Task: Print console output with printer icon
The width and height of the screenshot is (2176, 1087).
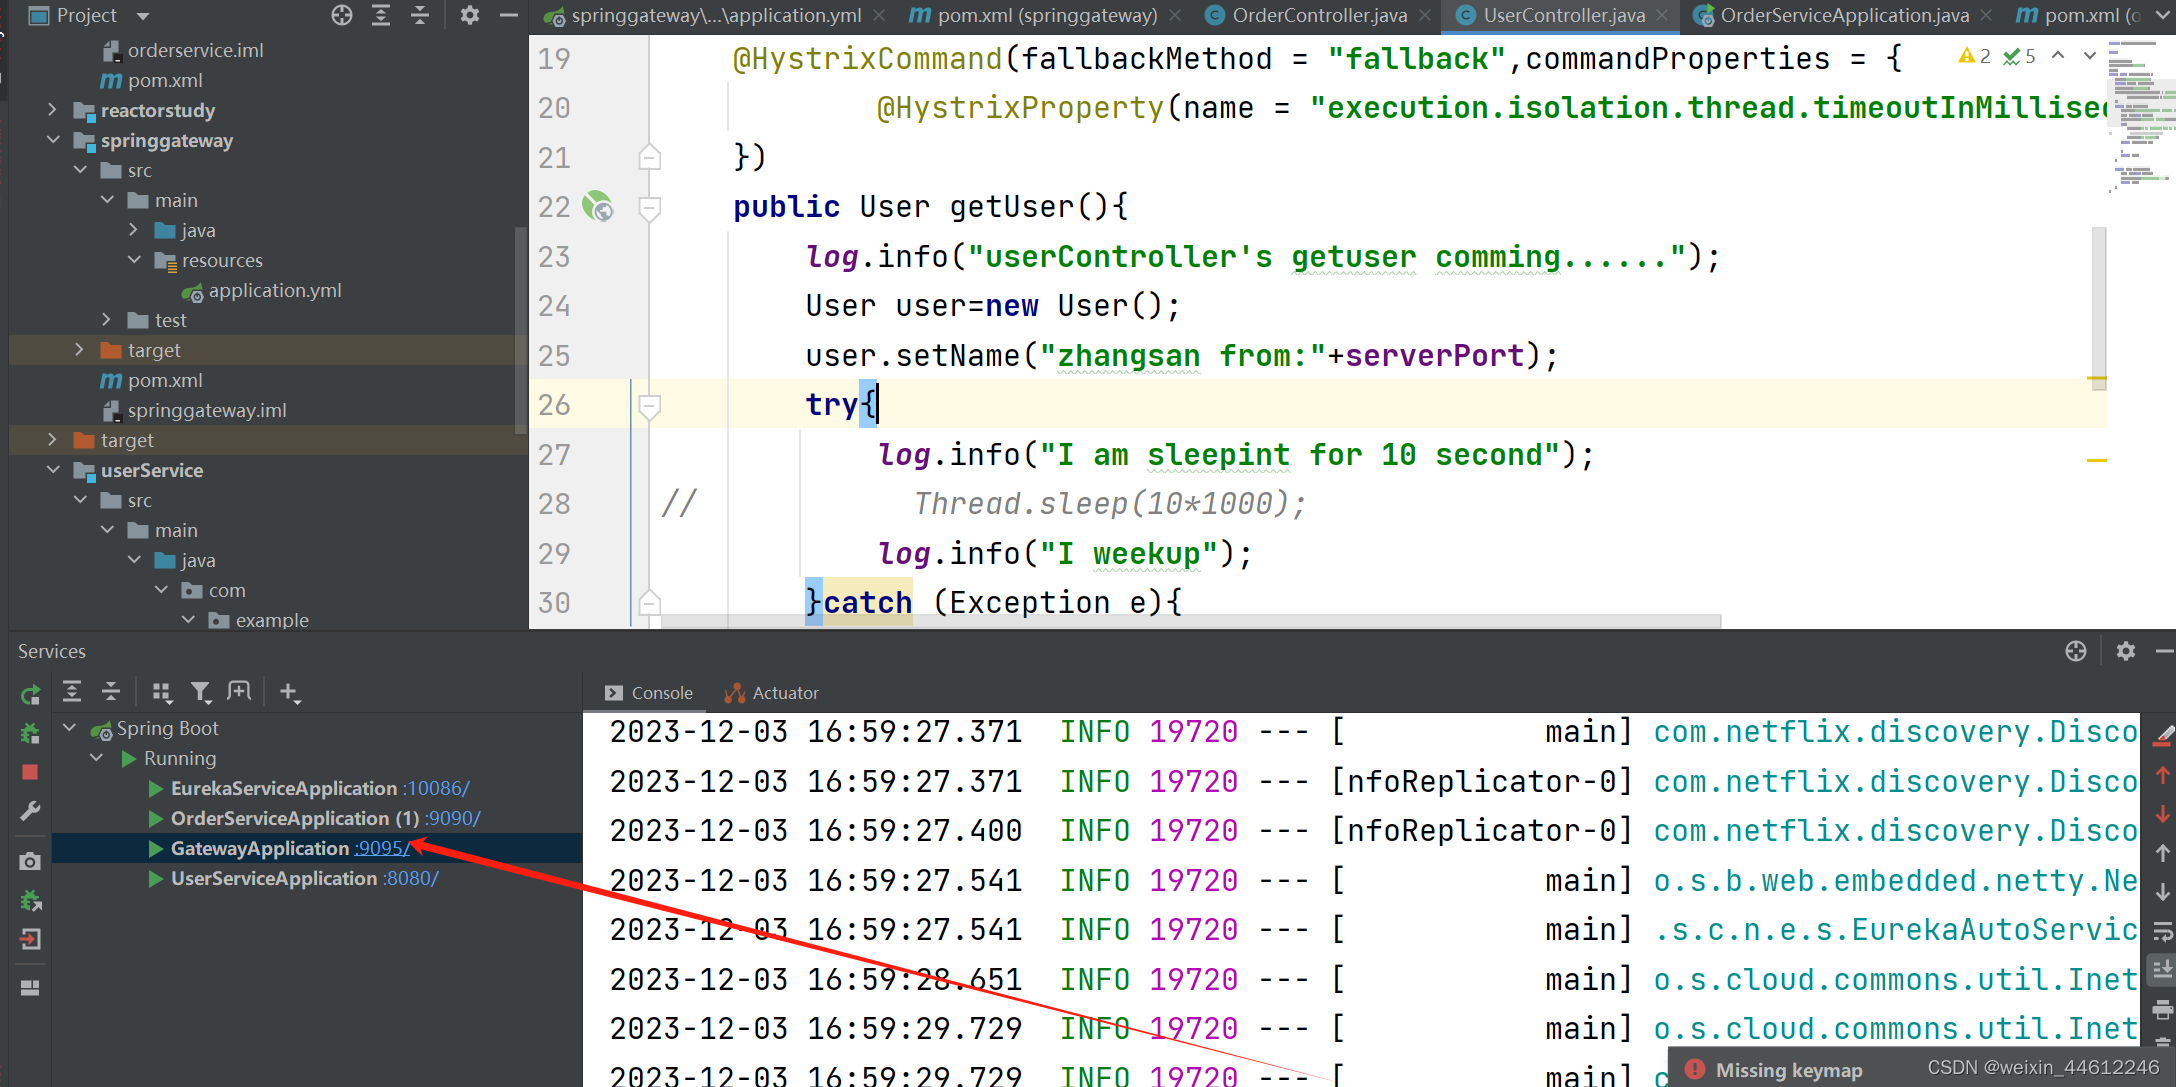Action: 2163,1009
